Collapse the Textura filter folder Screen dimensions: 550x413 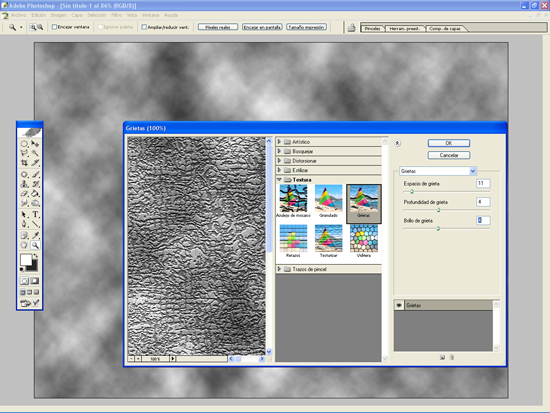(279, 179)
